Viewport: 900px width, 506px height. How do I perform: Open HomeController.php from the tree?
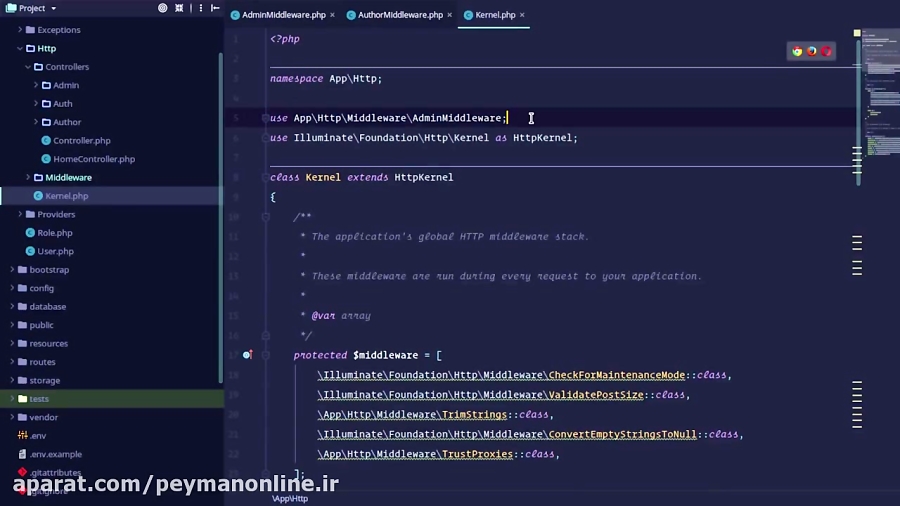94,159
